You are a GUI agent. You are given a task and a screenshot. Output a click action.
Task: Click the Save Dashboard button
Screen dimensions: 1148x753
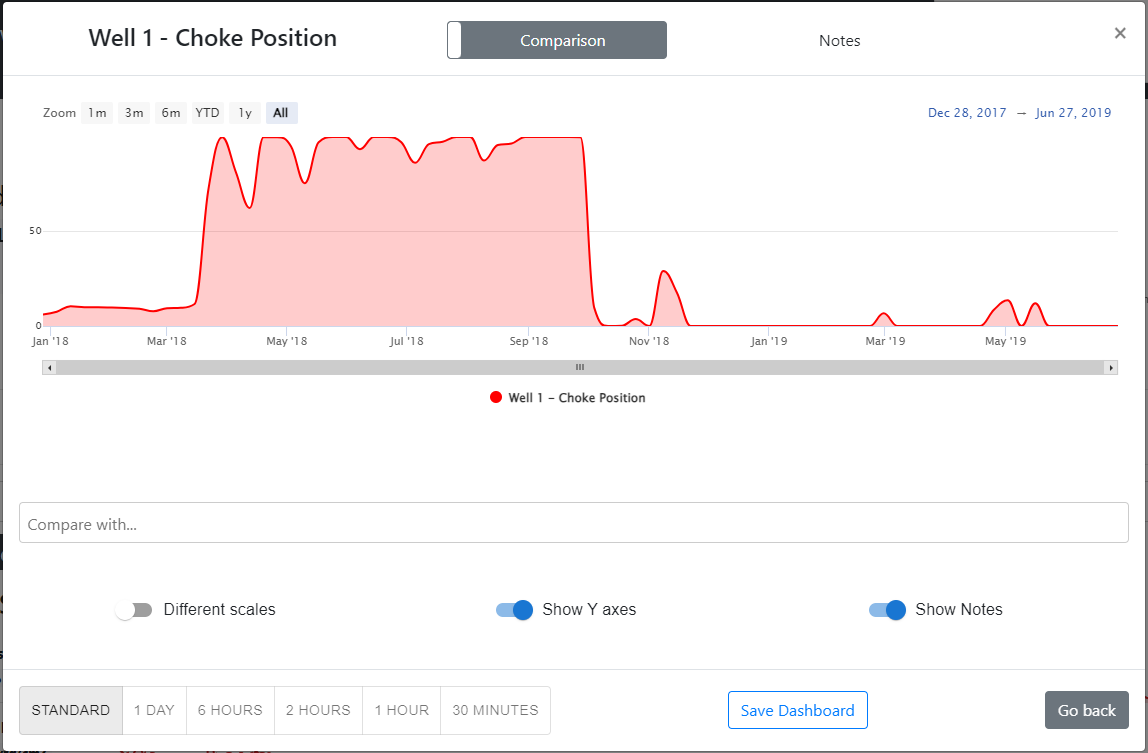pyautogui.click(x=797, y=711)
